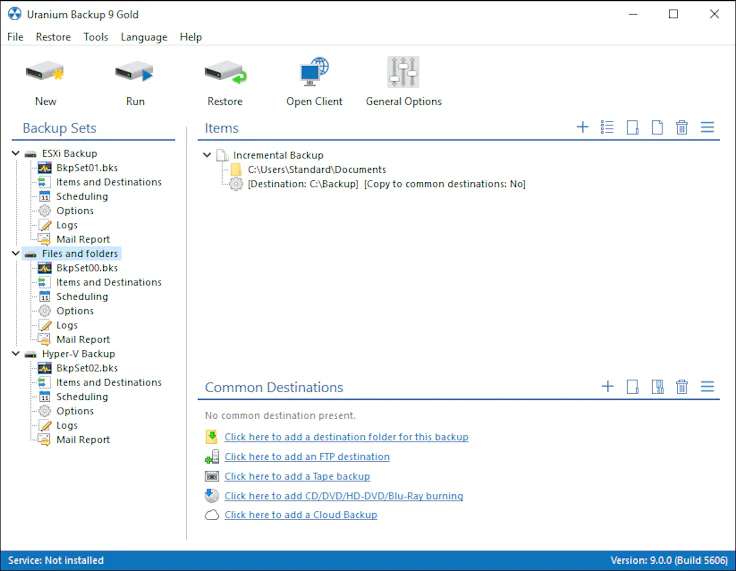
Task: Click the list view icon in Items header
Action: [607, 127]
